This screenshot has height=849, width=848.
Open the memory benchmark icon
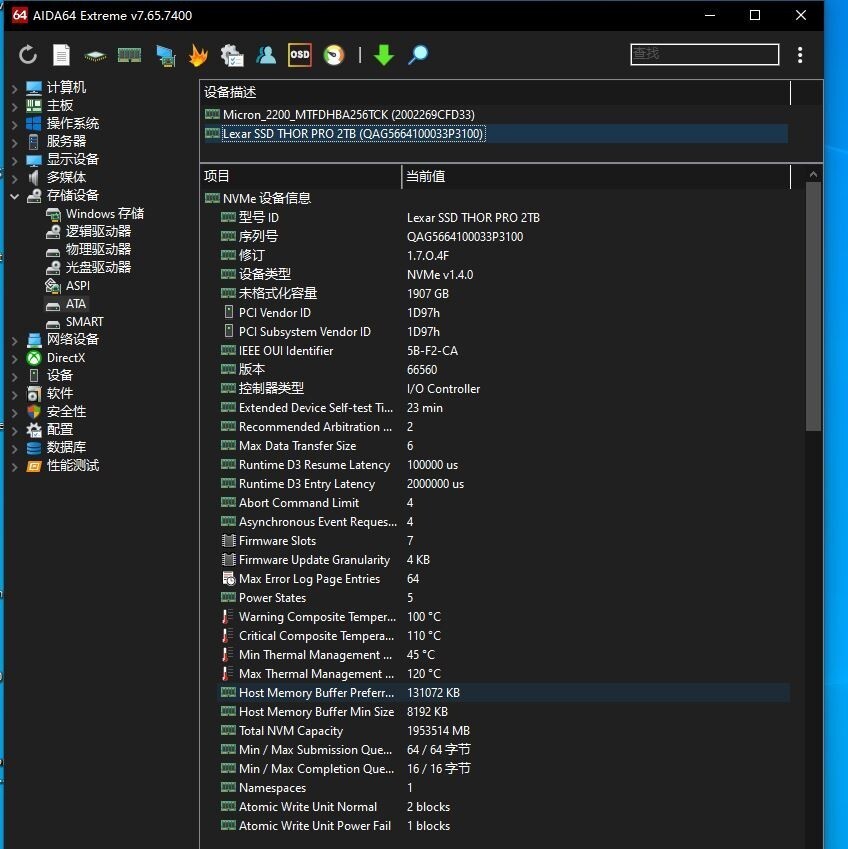129,54
